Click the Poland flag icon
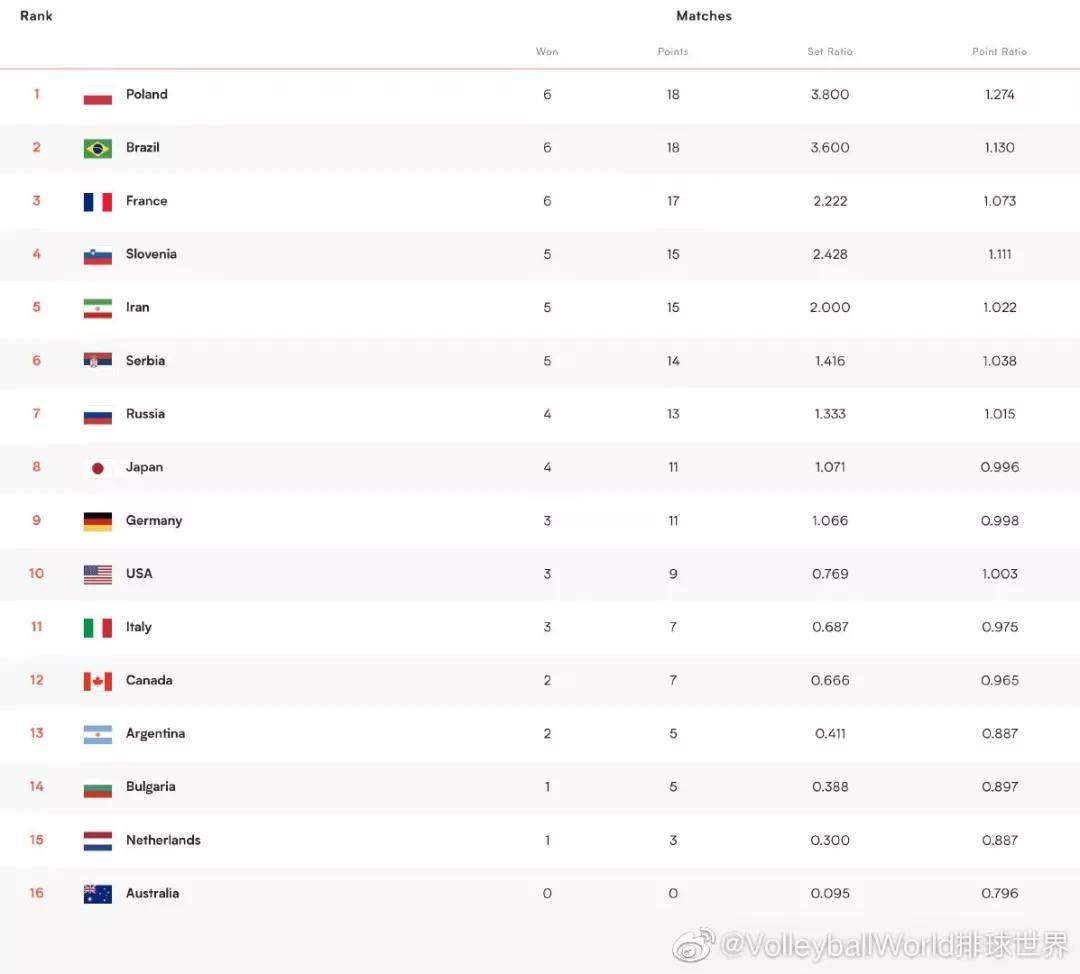Screen dimensions: 1080x974 click(x=98, y=96)
